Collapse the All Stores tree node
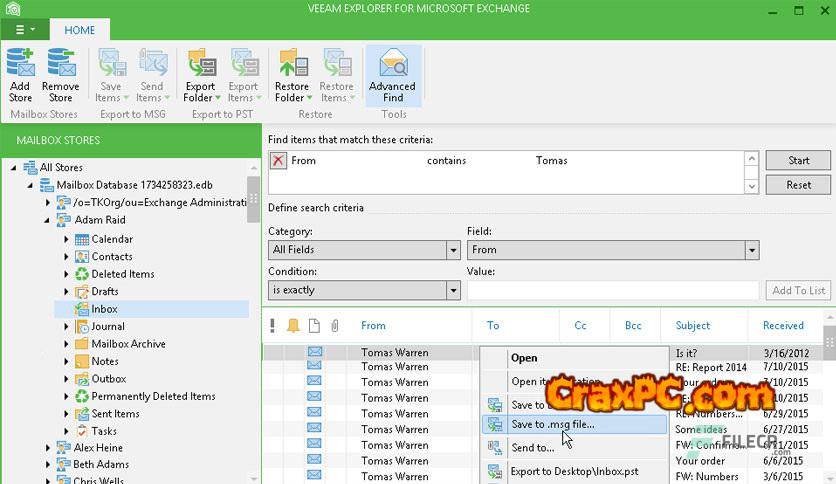836x484 pixels. [x=14, y=167]
